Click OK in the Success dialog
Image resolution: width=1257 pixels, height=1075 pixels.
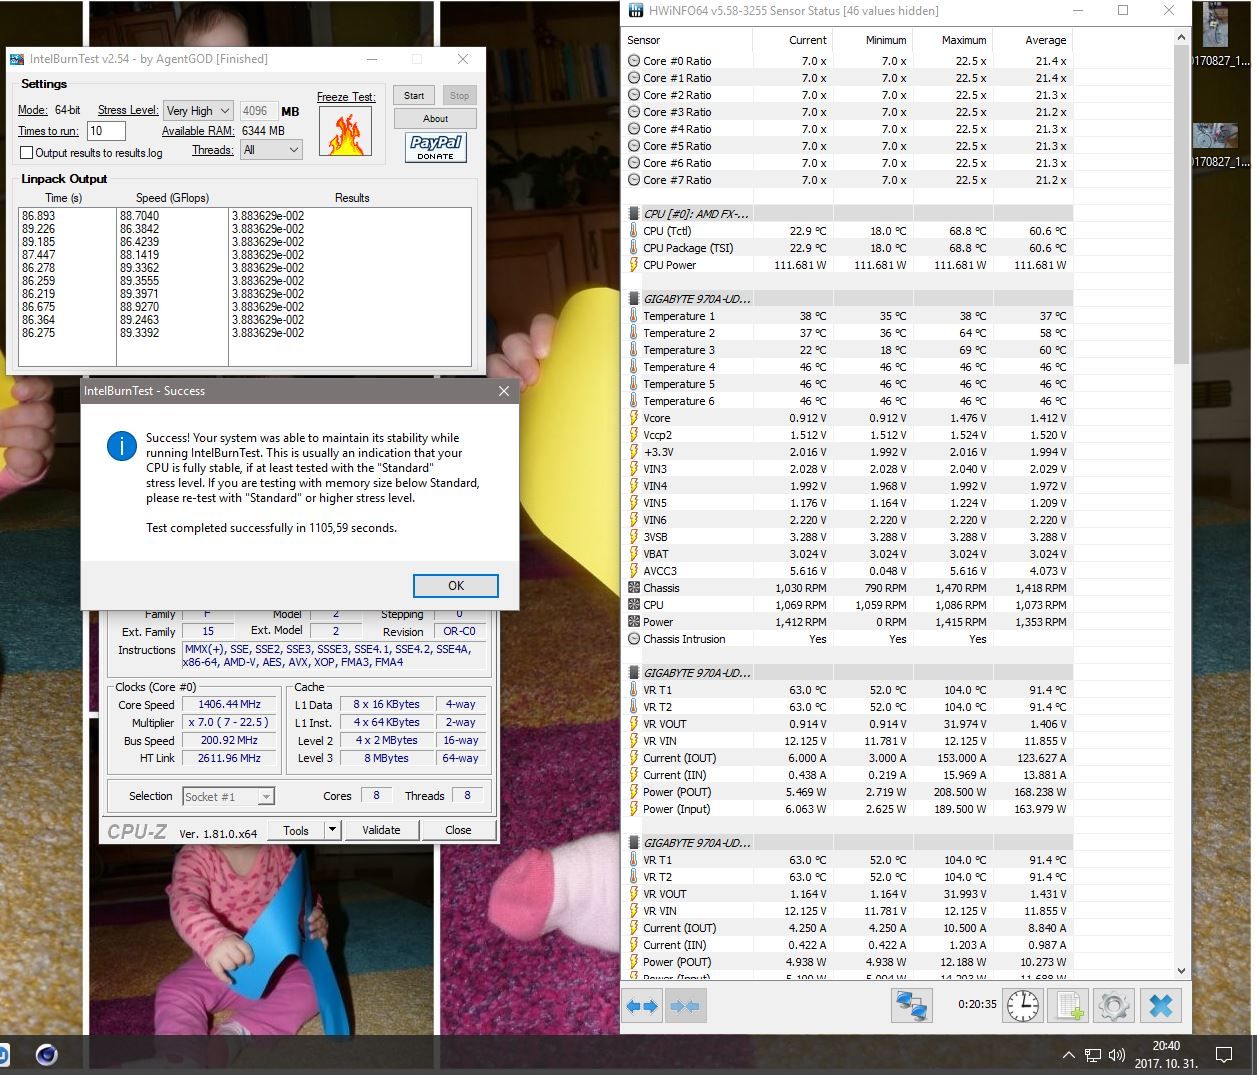pos(455,586)
